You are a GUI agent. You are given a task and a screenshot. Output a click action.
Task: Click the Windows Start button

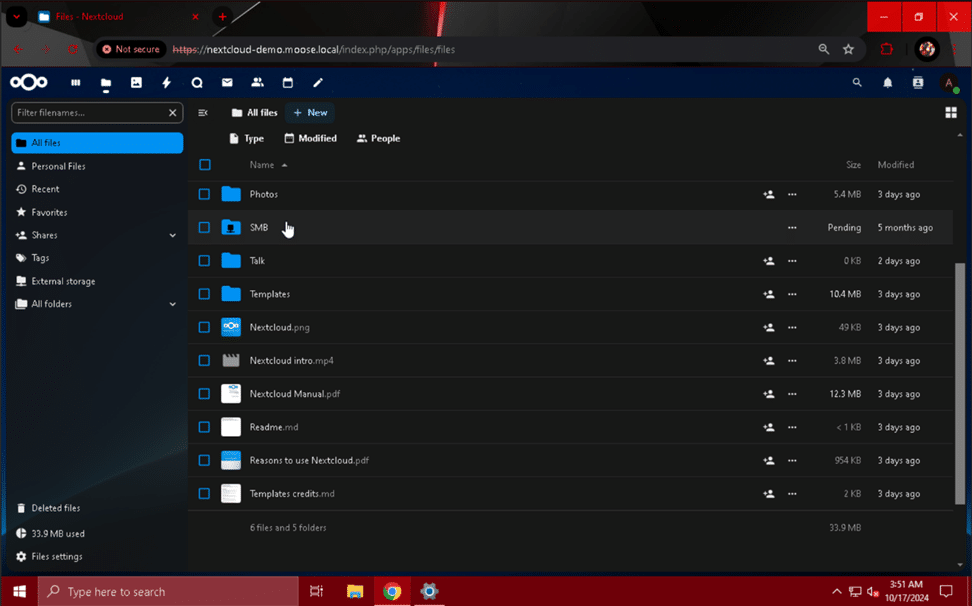pyautogui.click(x=19, y=591)
